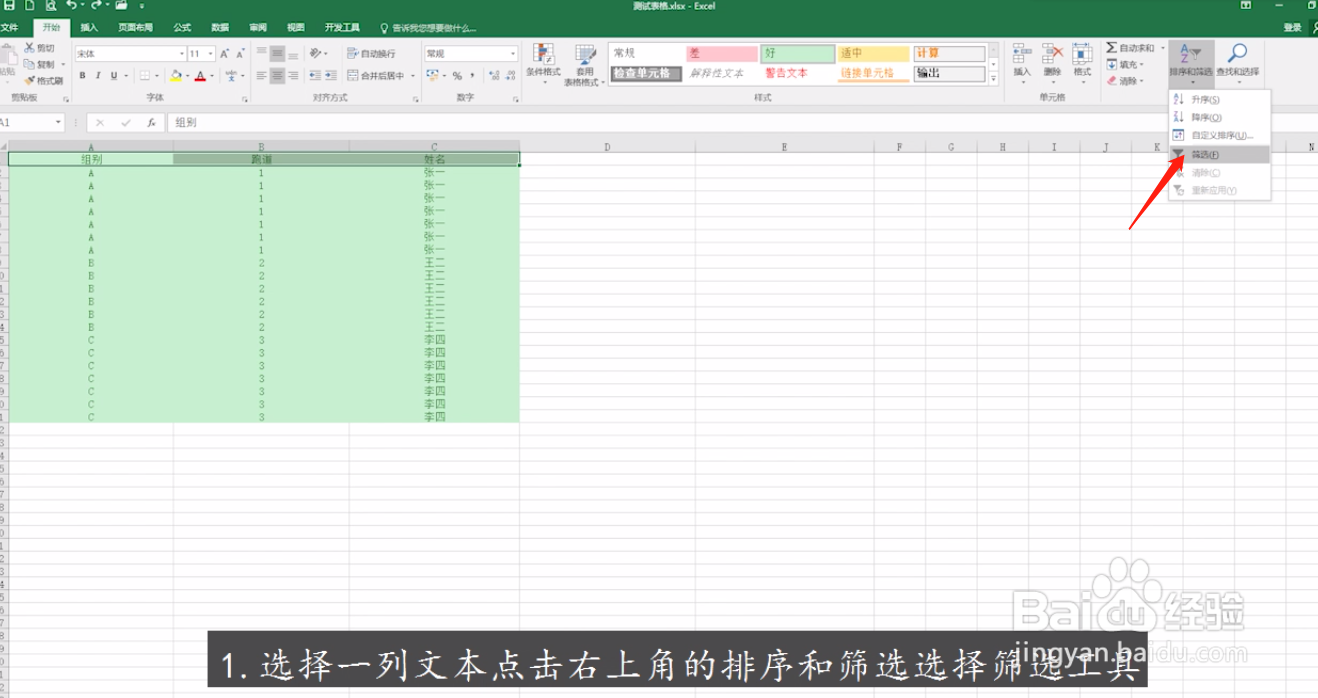Image resolution: width=1318 pixels, height=698 pixels.
Task: Click the Undo arrow icon
Action: 71,5
